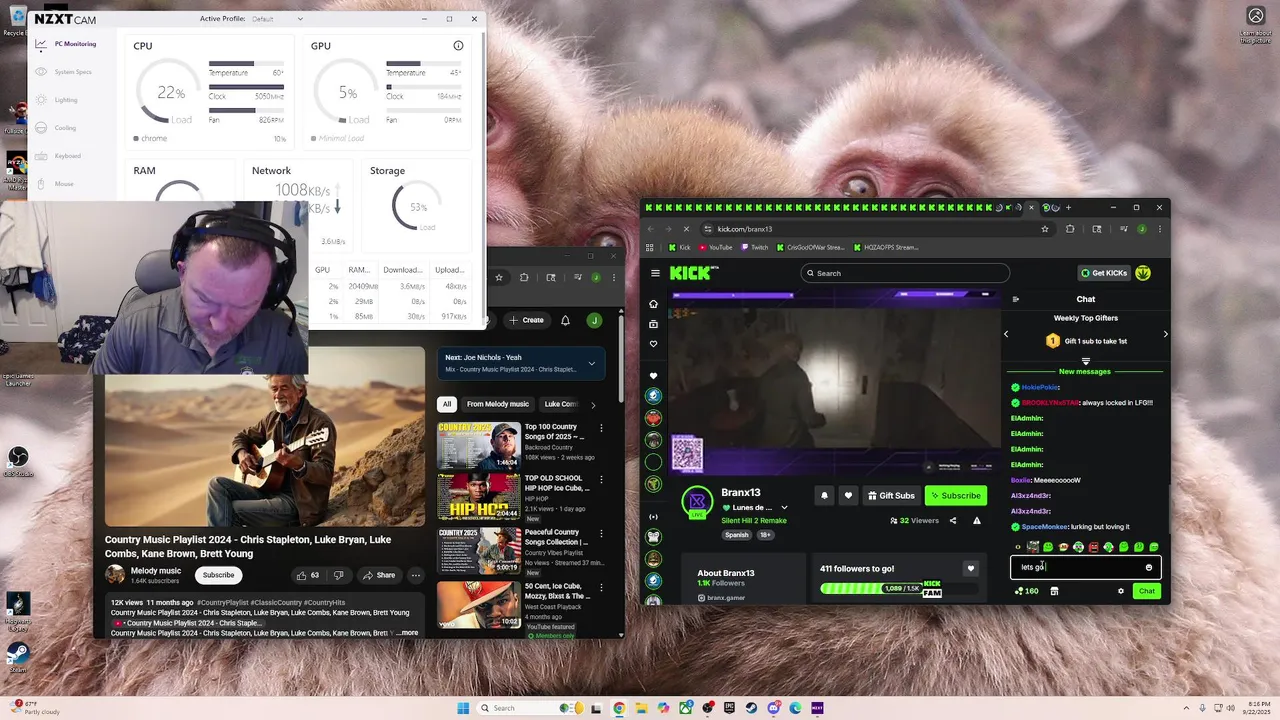
Task: Open more actions menu under YouTube video
Action: [416, 575]
